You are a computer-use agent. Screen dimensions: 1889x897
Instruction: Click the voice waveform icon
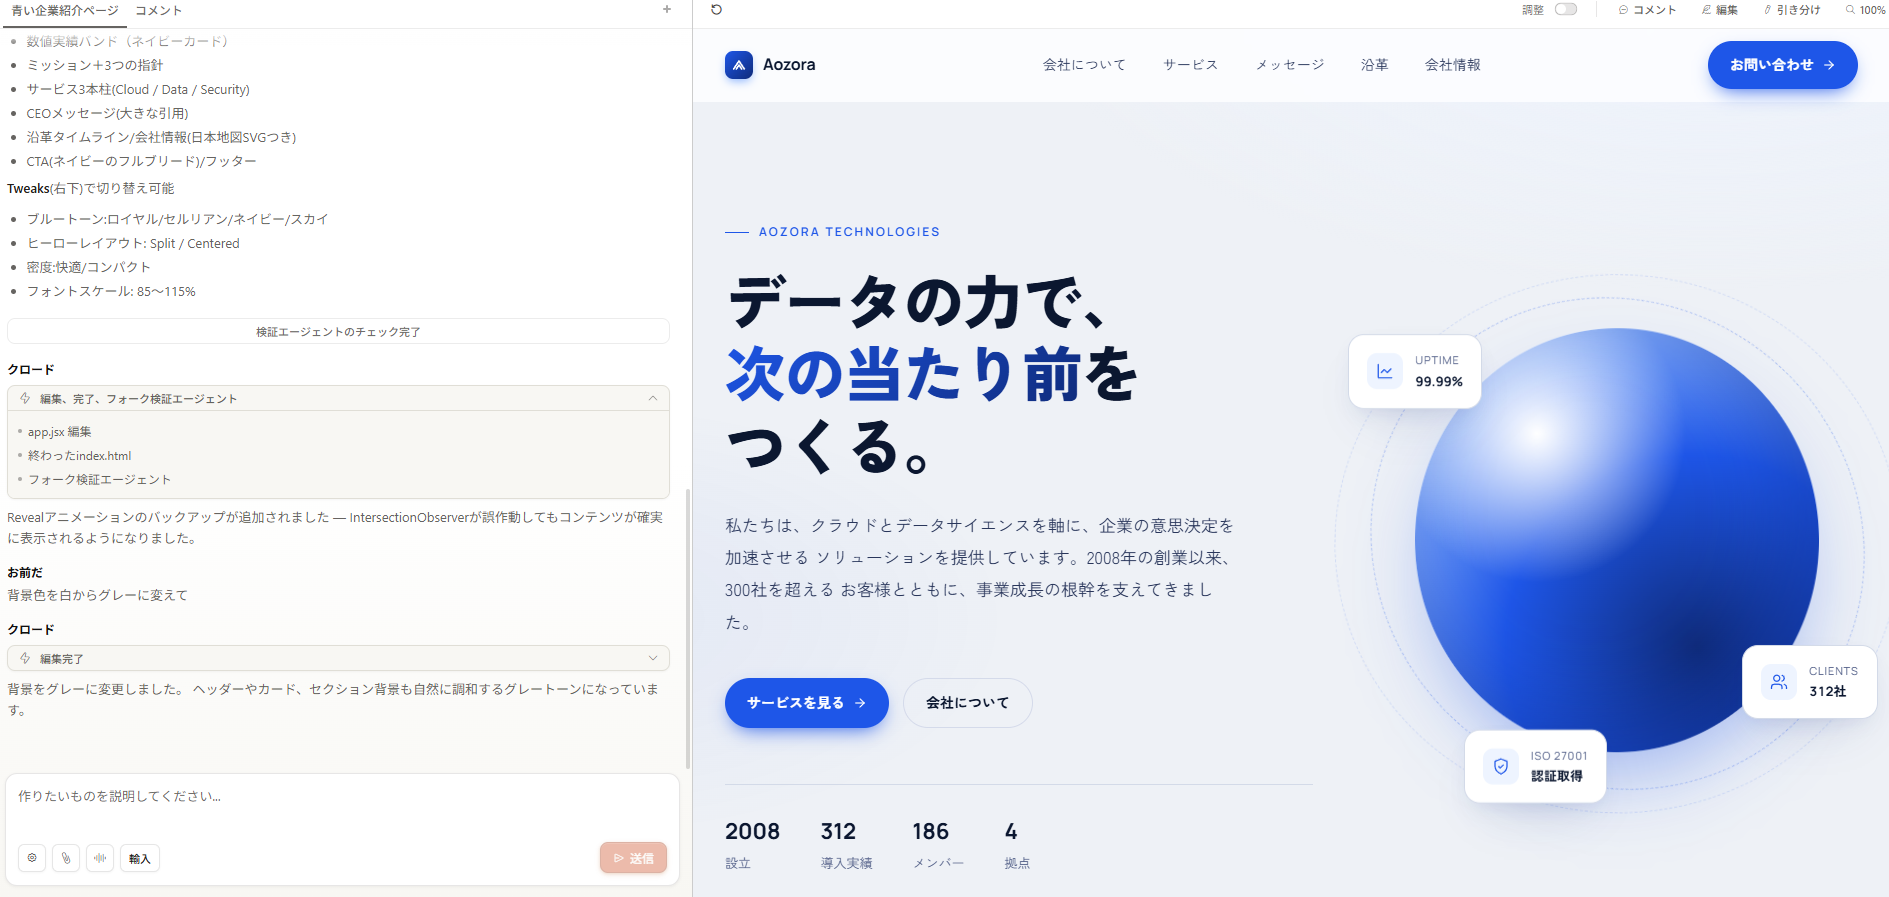pyautogui.click(x=100, y=858)
